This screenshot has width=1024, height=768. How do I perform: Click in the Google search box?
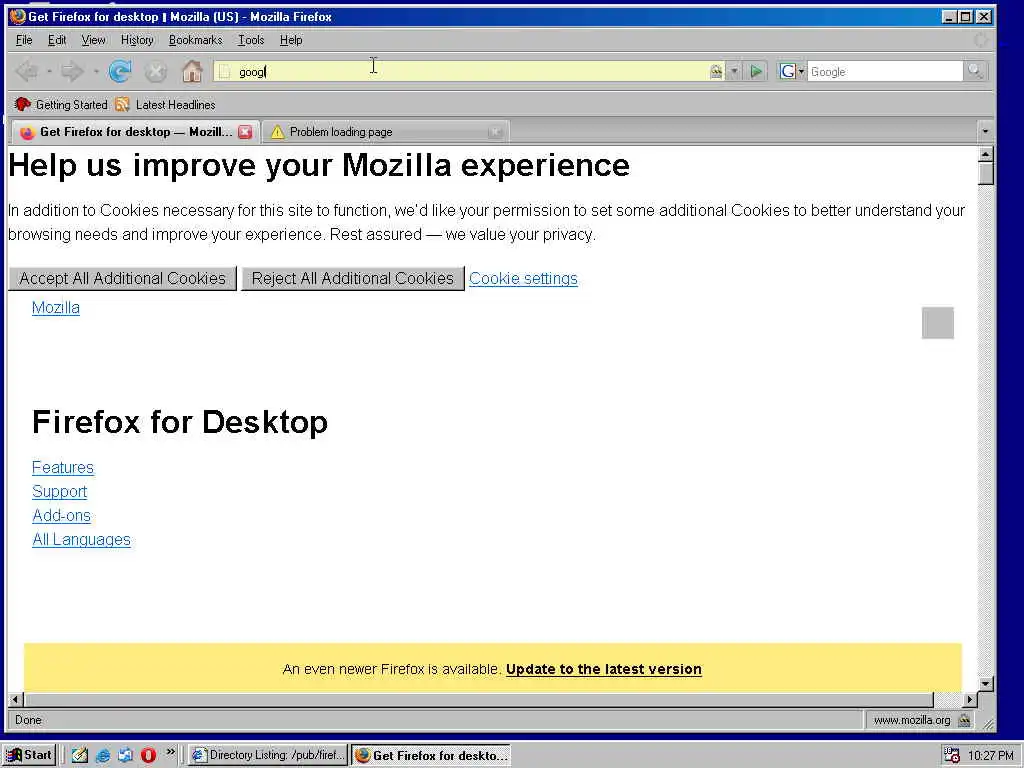coord(885,72)
